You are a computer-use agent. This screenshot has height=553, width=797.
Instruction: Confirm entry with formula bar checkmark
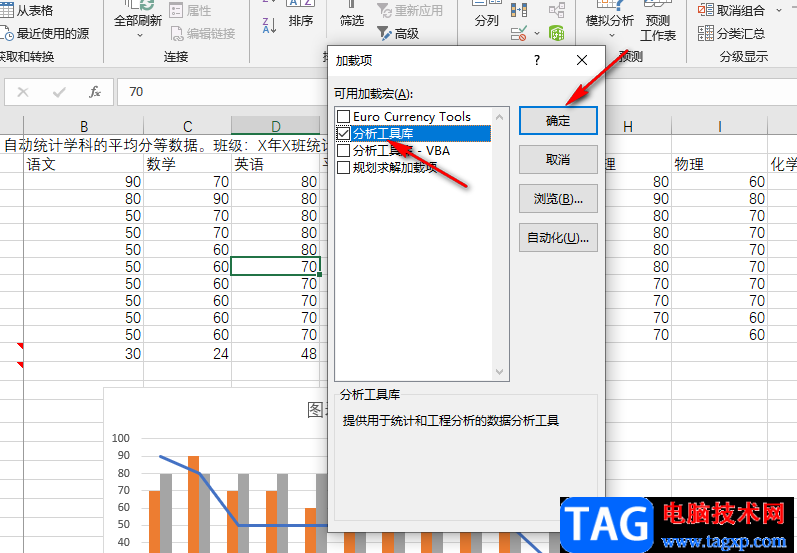click(x=59, y=92)
